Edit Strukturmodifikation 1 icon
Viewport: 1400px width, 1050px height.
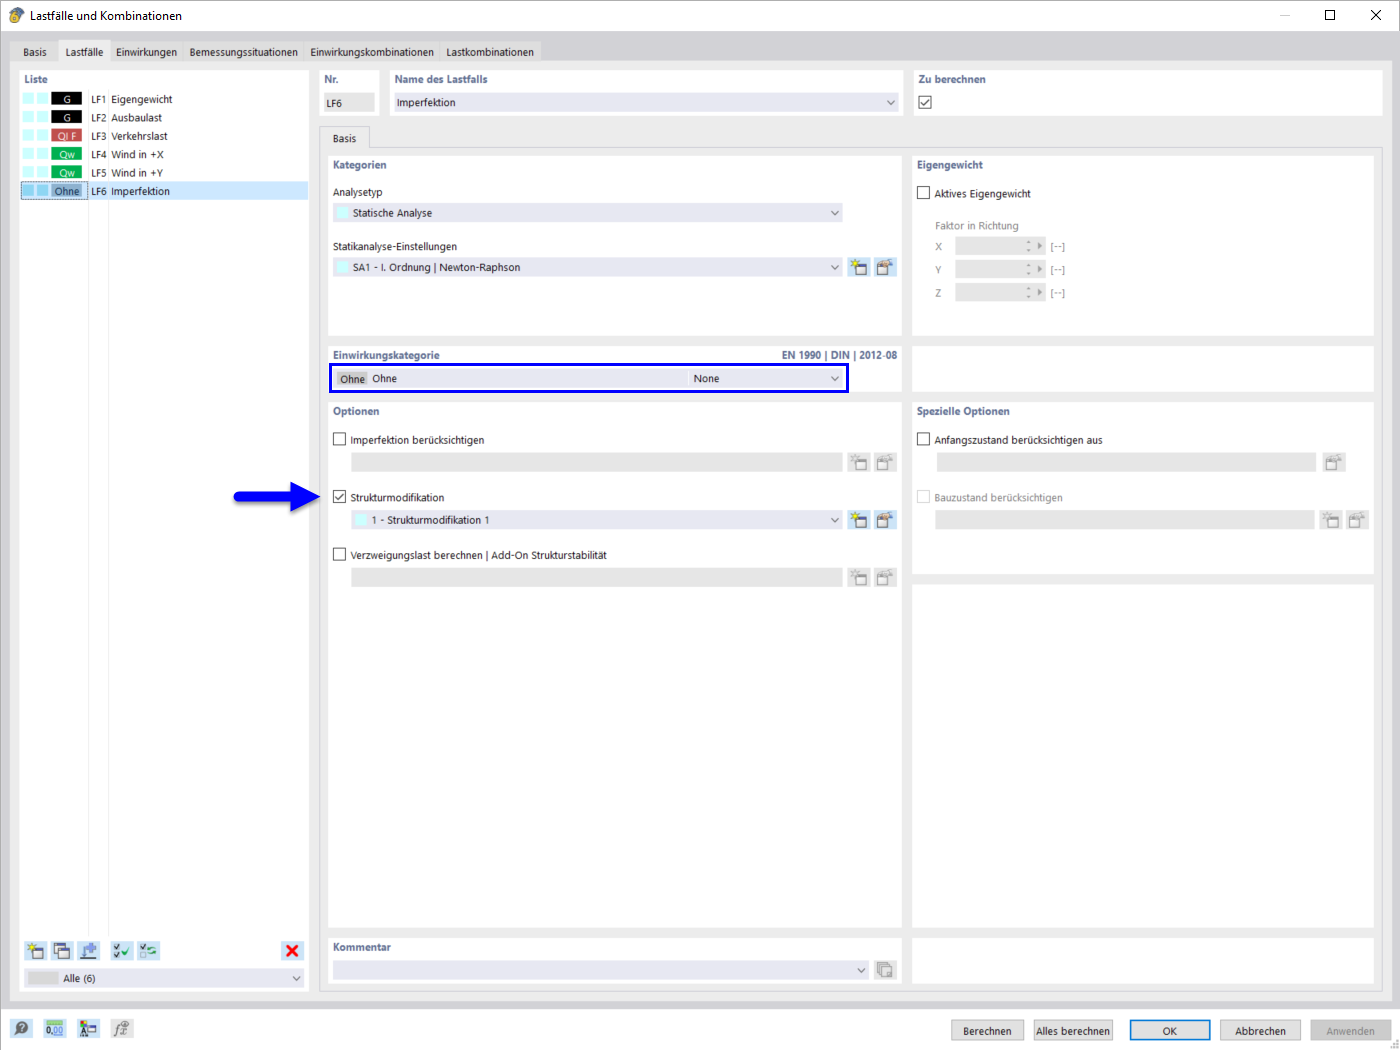(x=885, y=520)
